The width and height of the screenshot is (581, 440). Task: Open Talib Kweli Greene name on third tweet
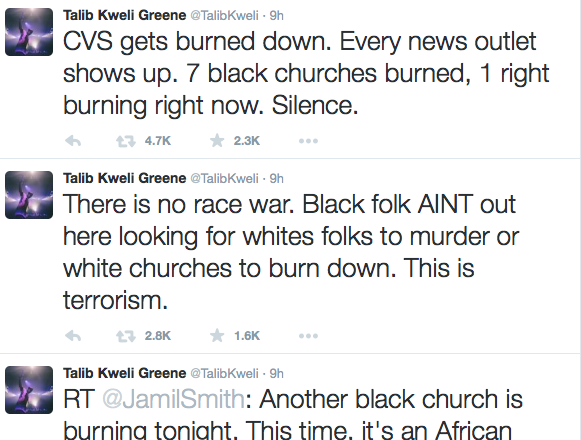pyautogui.click(x=124, y=373)
